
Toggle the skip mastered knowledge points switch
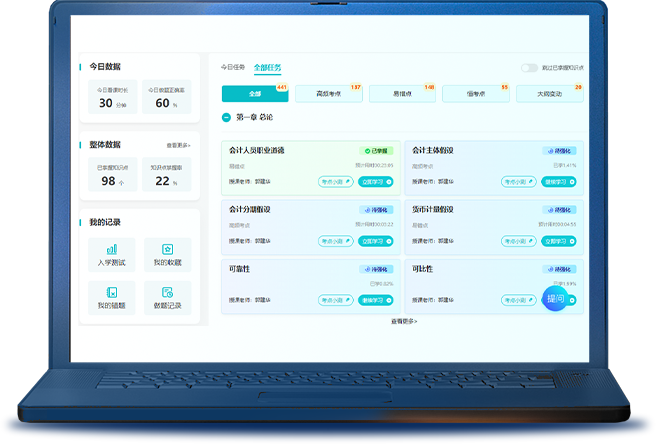coord(529,68)
